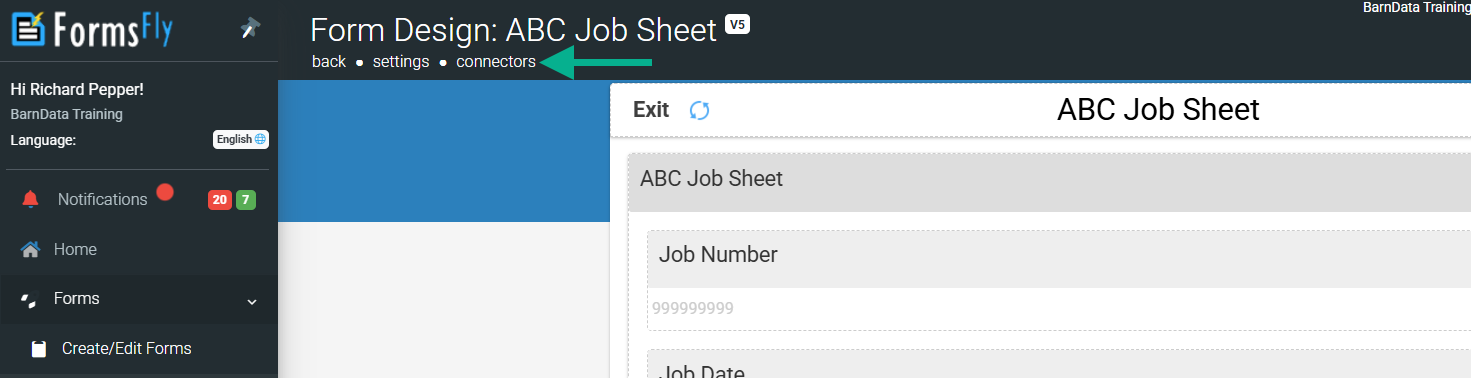Click the Exit button
The width and height of the screenshot is (1471, 378).
(651, 110)
